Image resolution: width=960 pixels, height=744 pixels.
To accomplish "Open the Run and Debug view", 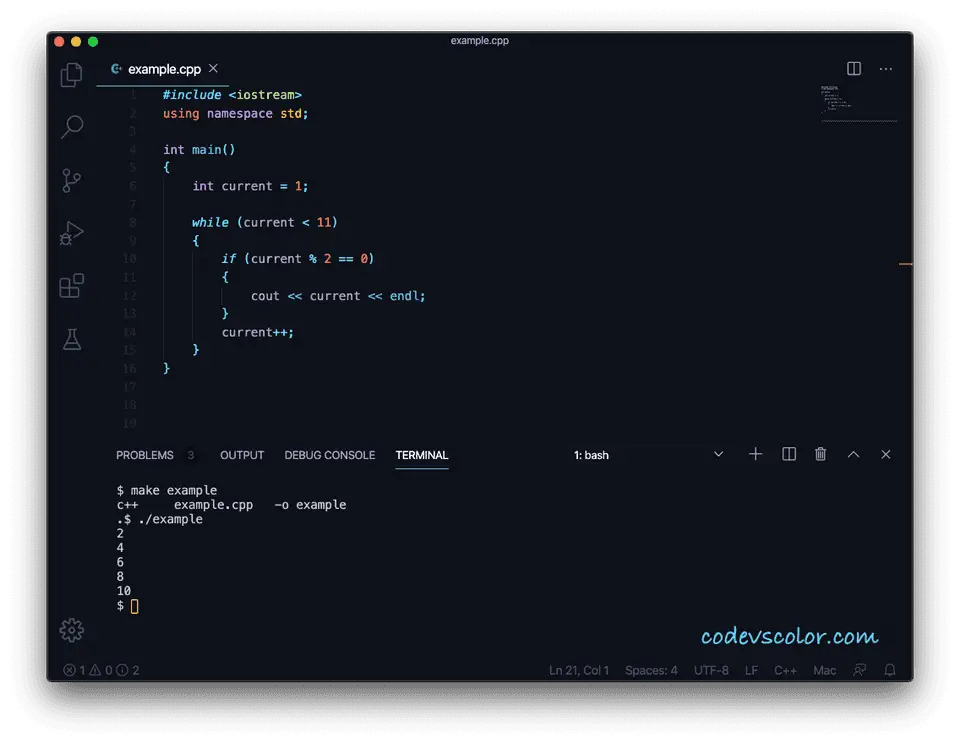I will pyautogui.click(x=72, y=233).
